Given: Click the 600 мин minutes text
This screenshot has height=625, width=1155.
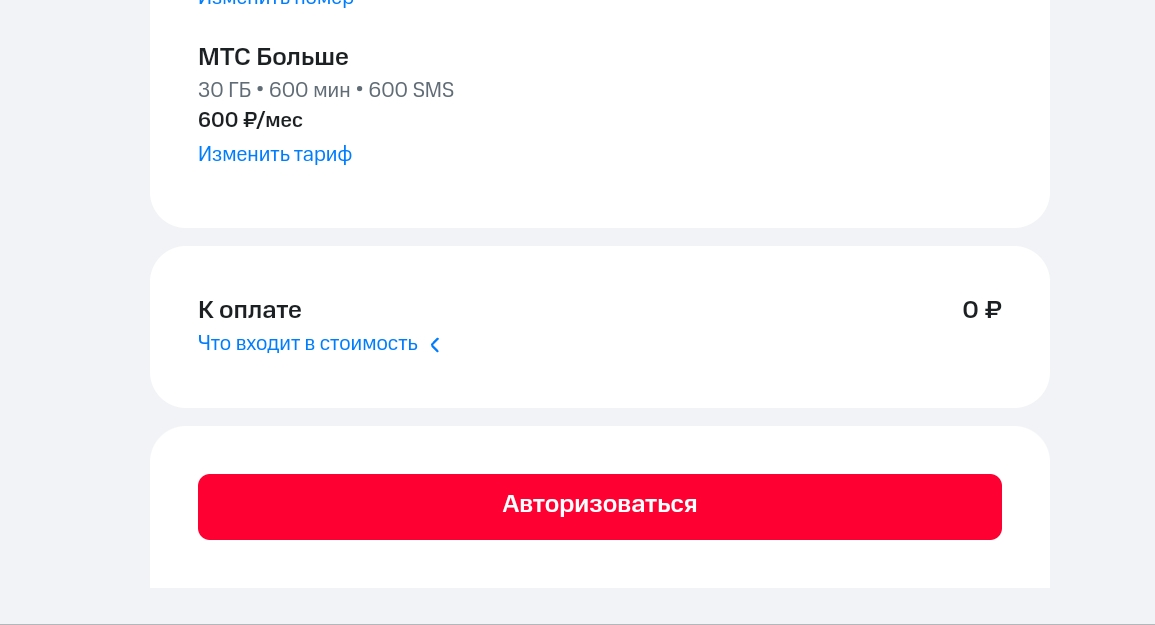Looking at the screenshot, I should coord(309,90).
